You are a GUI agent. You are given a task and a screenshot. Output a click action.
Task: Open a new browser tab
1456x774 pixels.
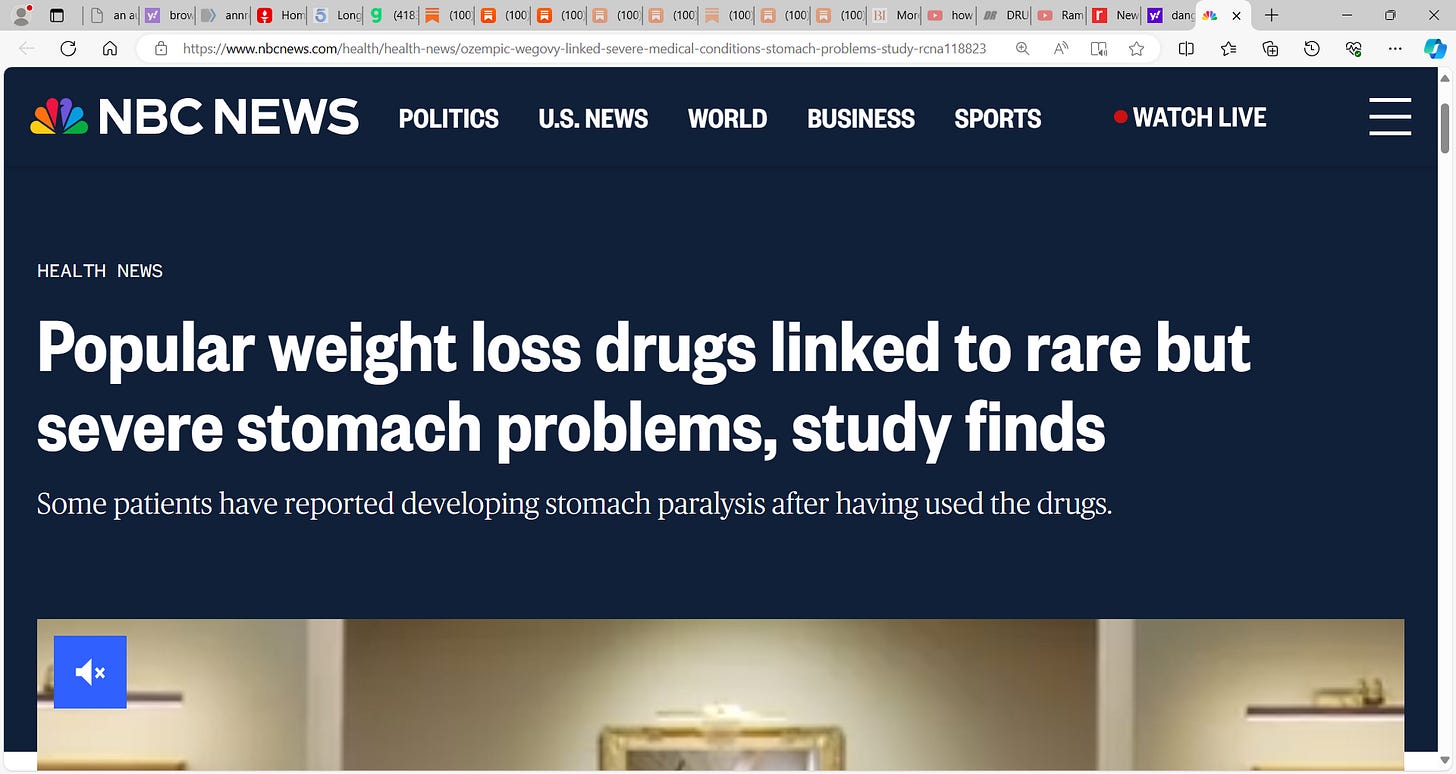1271,15
